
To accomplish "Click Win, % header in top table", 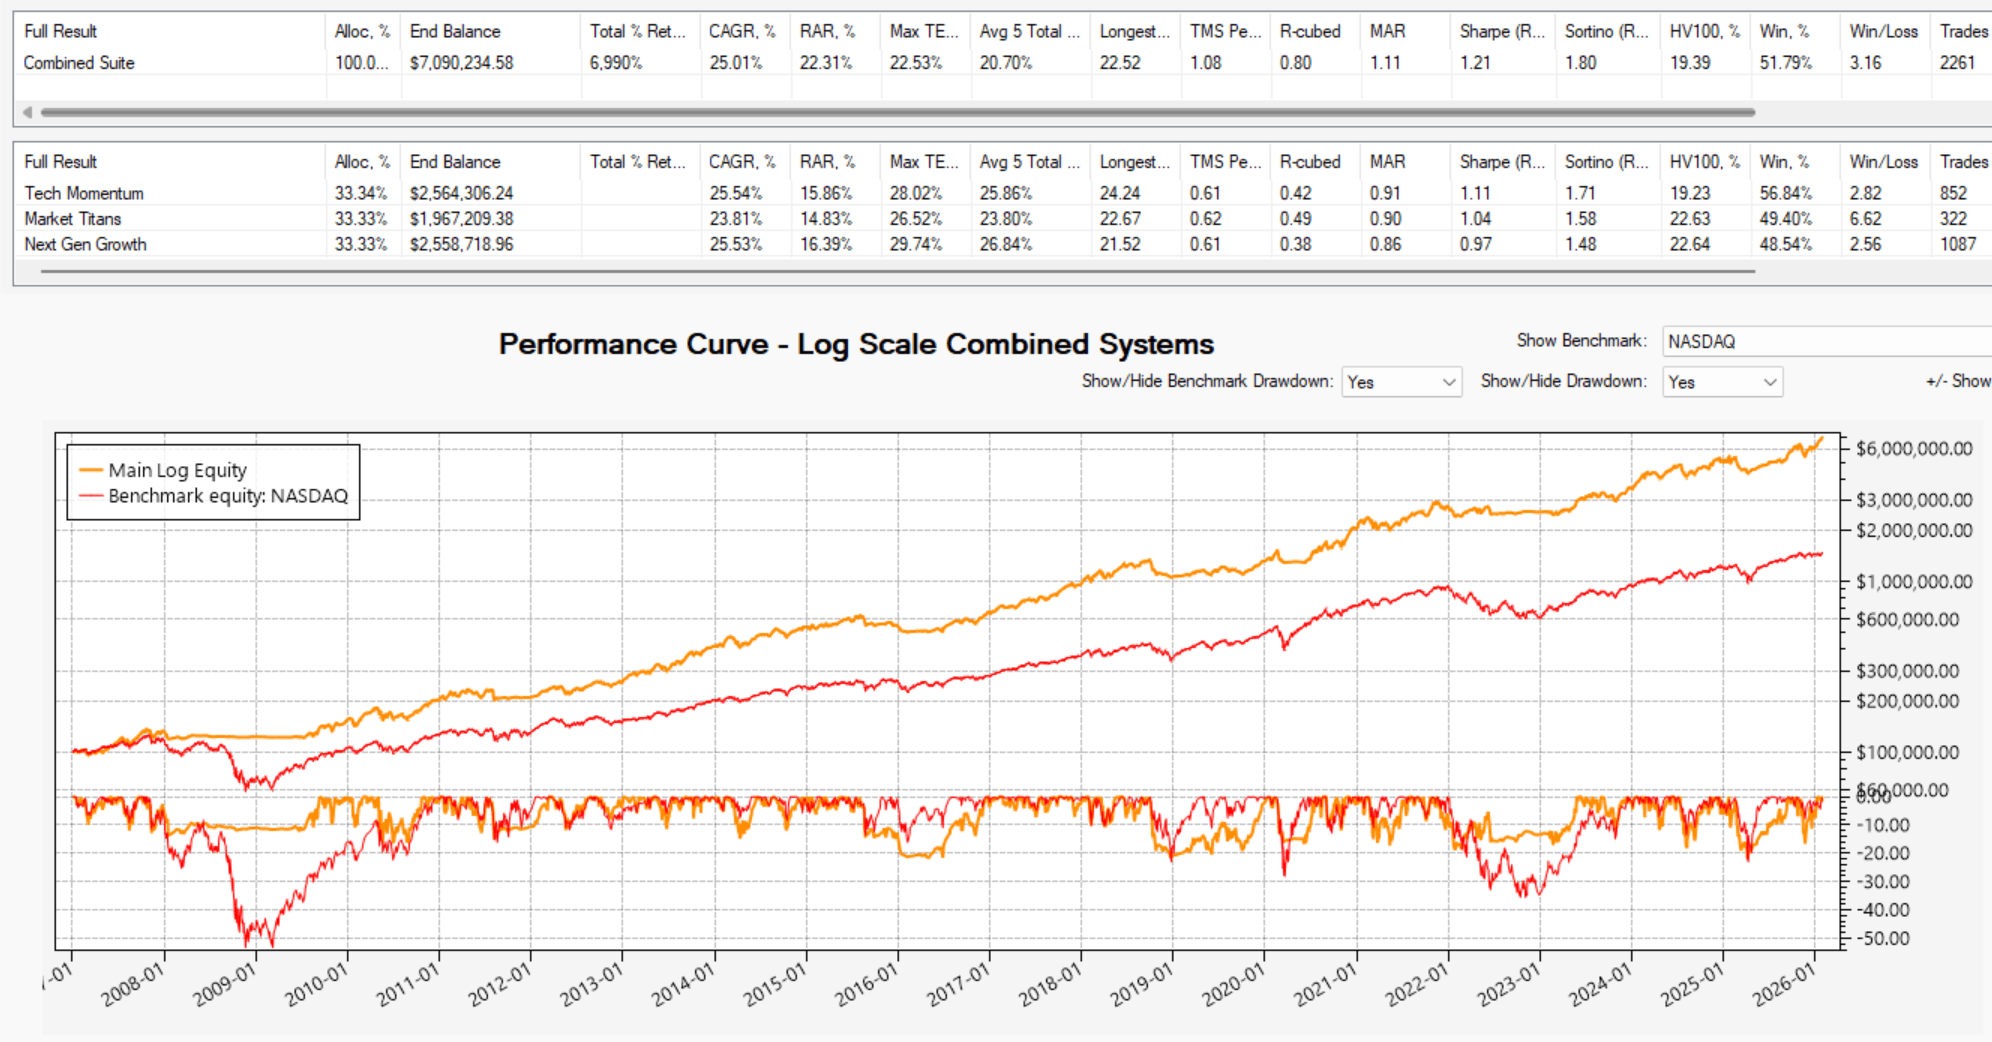I will [x=1784, y=31].
